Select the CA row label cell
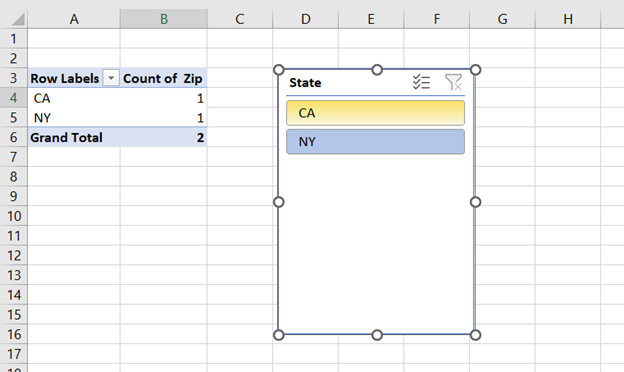This screenshot has height=372, width=624. point(74,98)
